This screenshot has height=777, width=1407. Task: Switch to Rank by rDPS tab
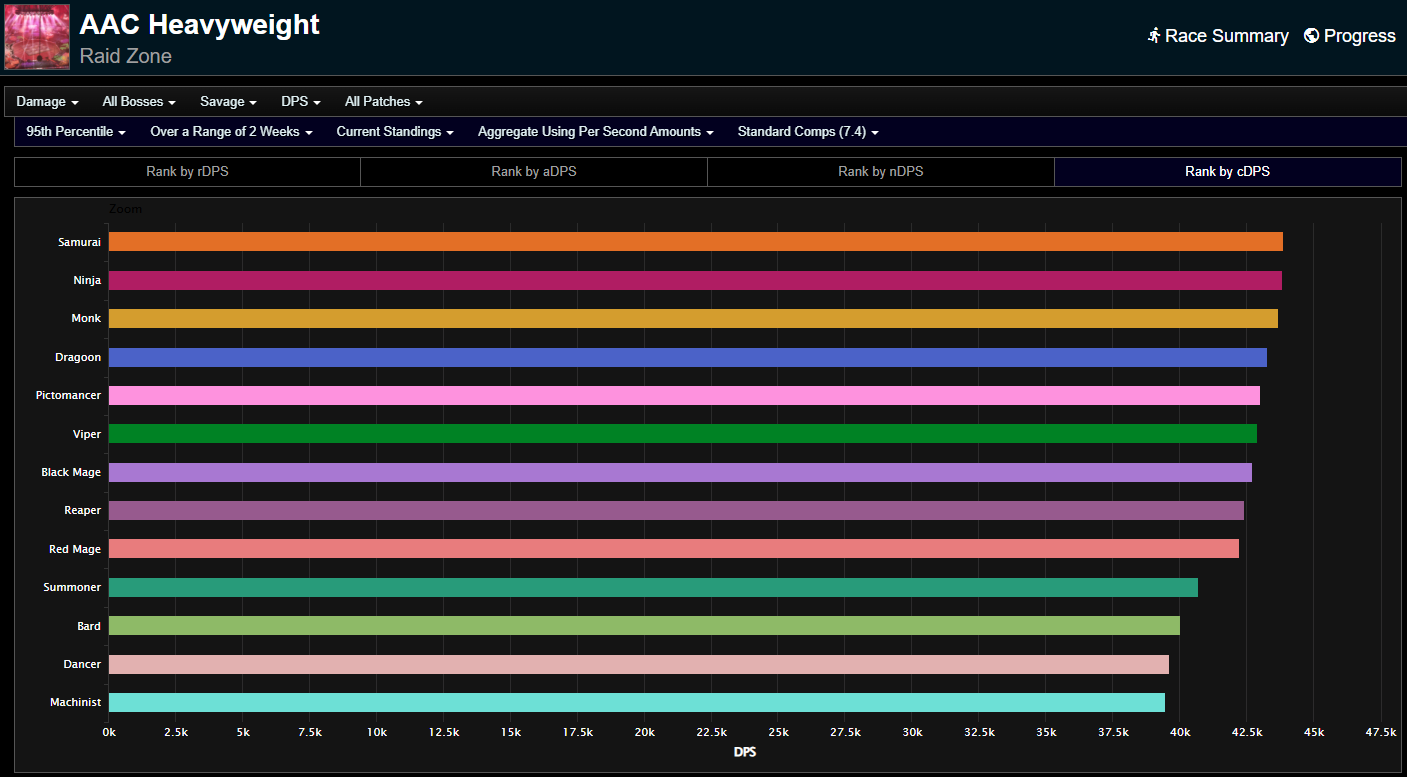187,172
